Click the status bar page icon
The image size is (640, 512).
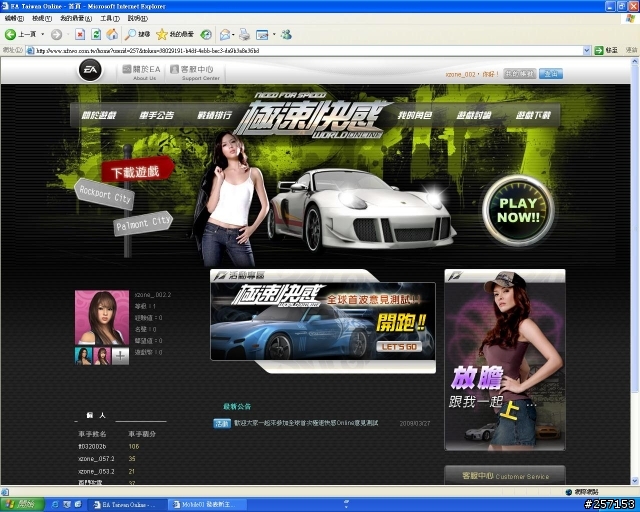tap(5, 492)
